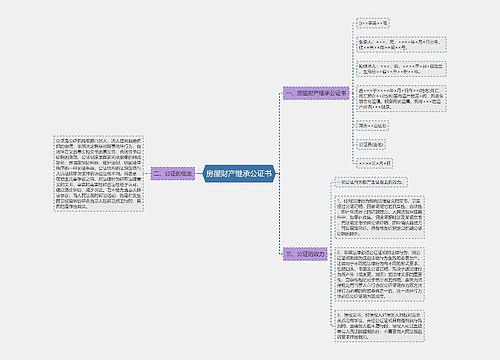Select the long 公证 definition text box on left
The height and width of the screenshot is (360, 500).
(99, 173)
